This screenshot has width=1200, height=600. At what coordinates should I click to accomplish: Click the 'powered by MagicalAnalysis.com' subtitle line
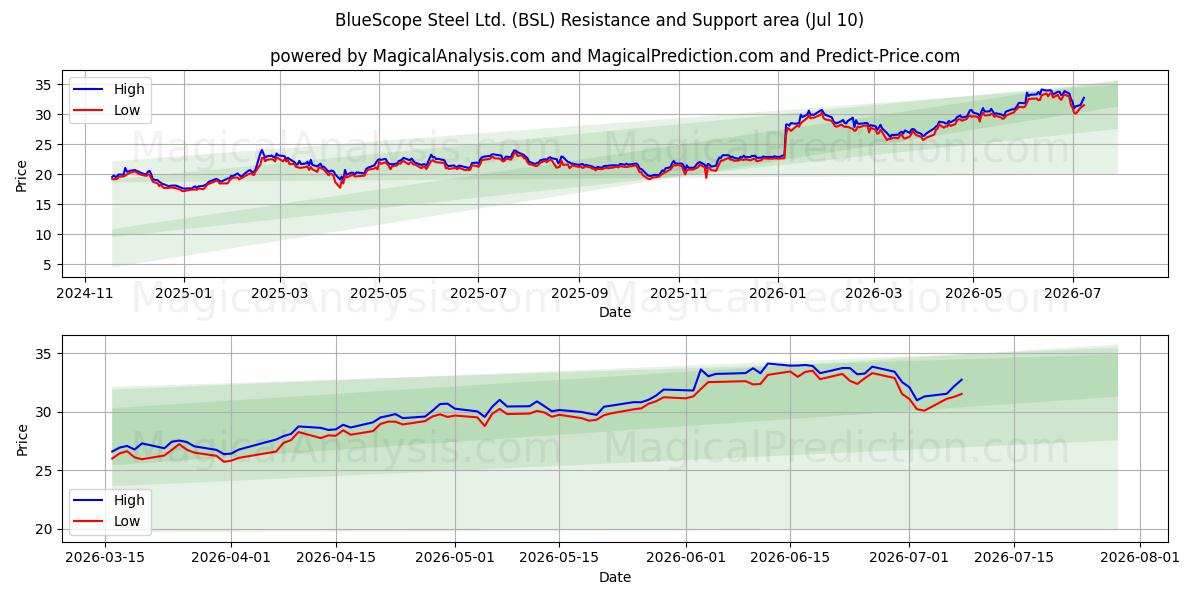tap(614, 56)
